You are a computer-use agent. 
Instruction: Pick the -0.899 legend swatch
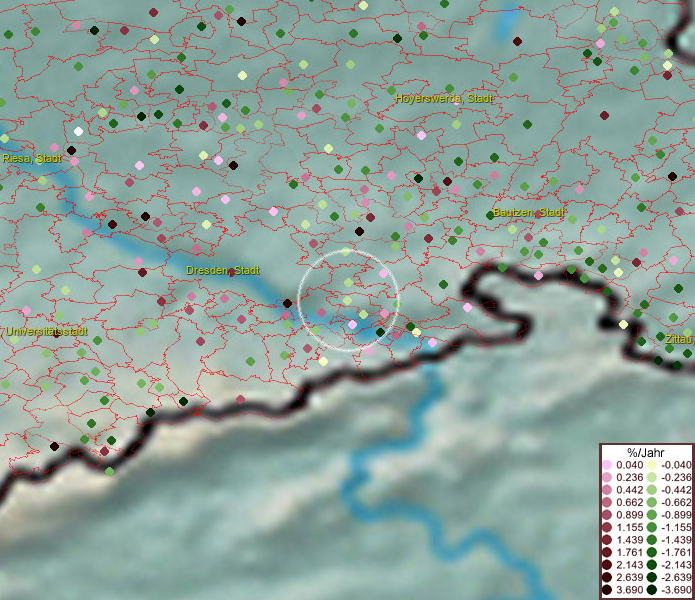pos(651,515)
